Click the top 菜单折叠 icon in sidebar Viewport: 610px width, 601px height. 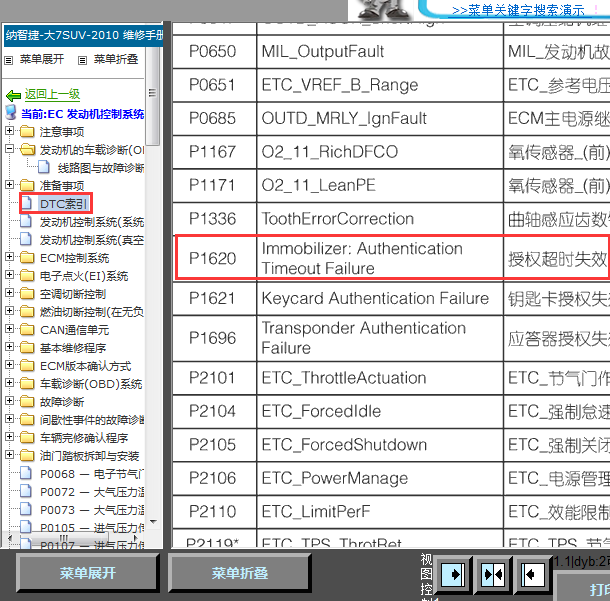point(82,60)
